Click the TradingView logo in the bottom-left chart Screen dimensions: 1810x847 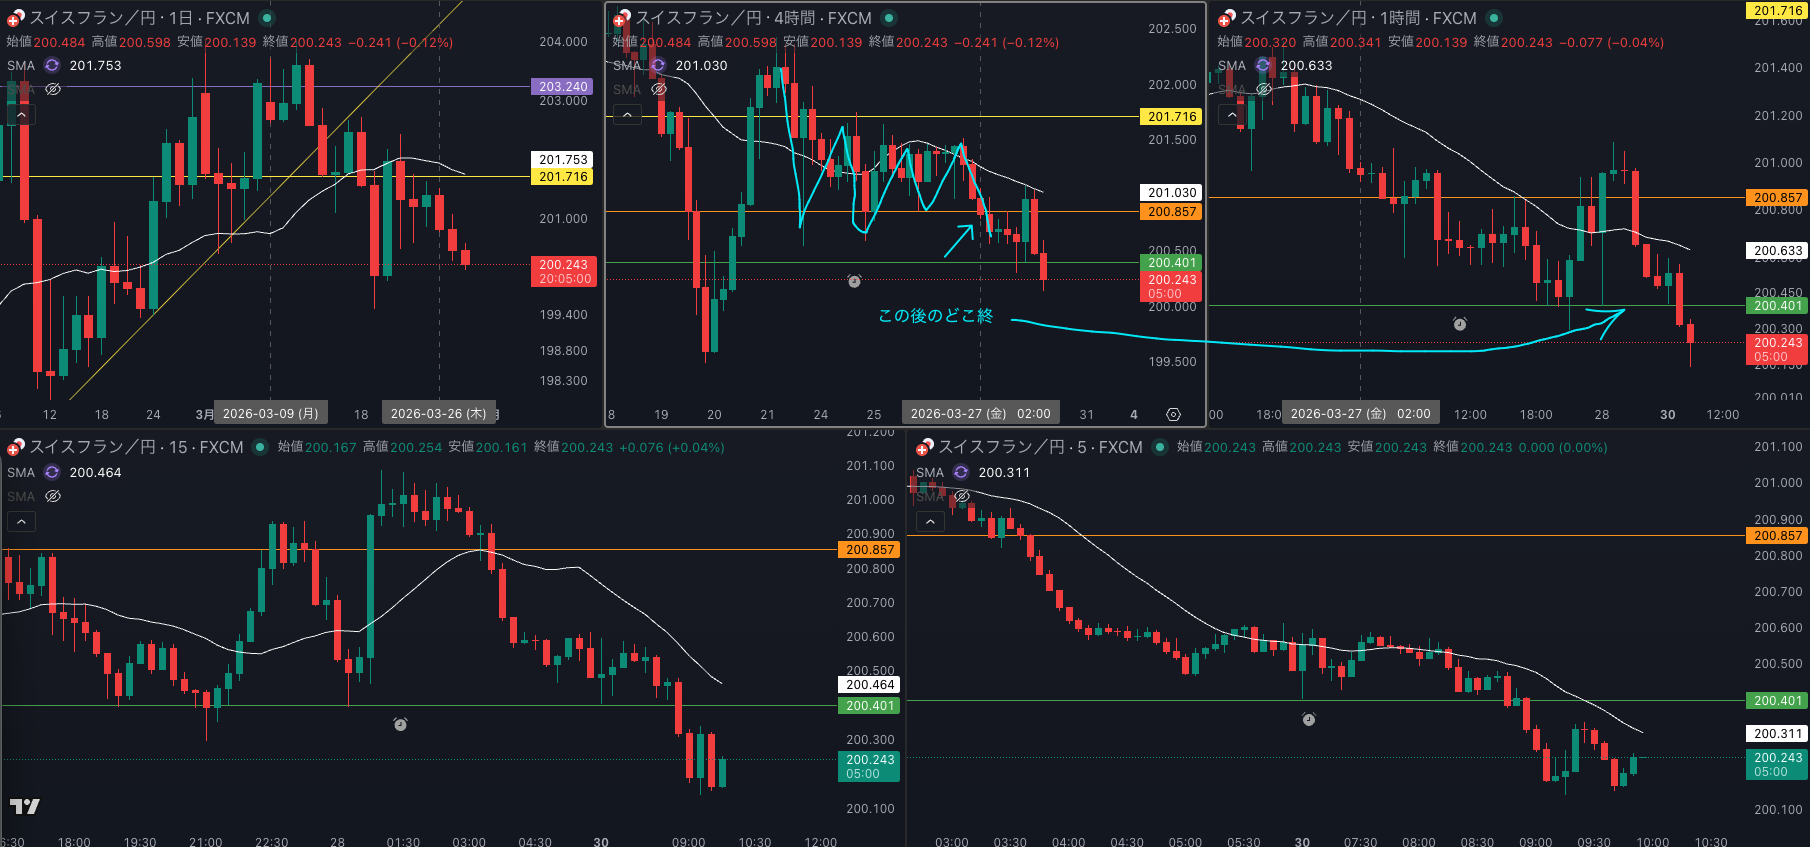coord(25,806)
